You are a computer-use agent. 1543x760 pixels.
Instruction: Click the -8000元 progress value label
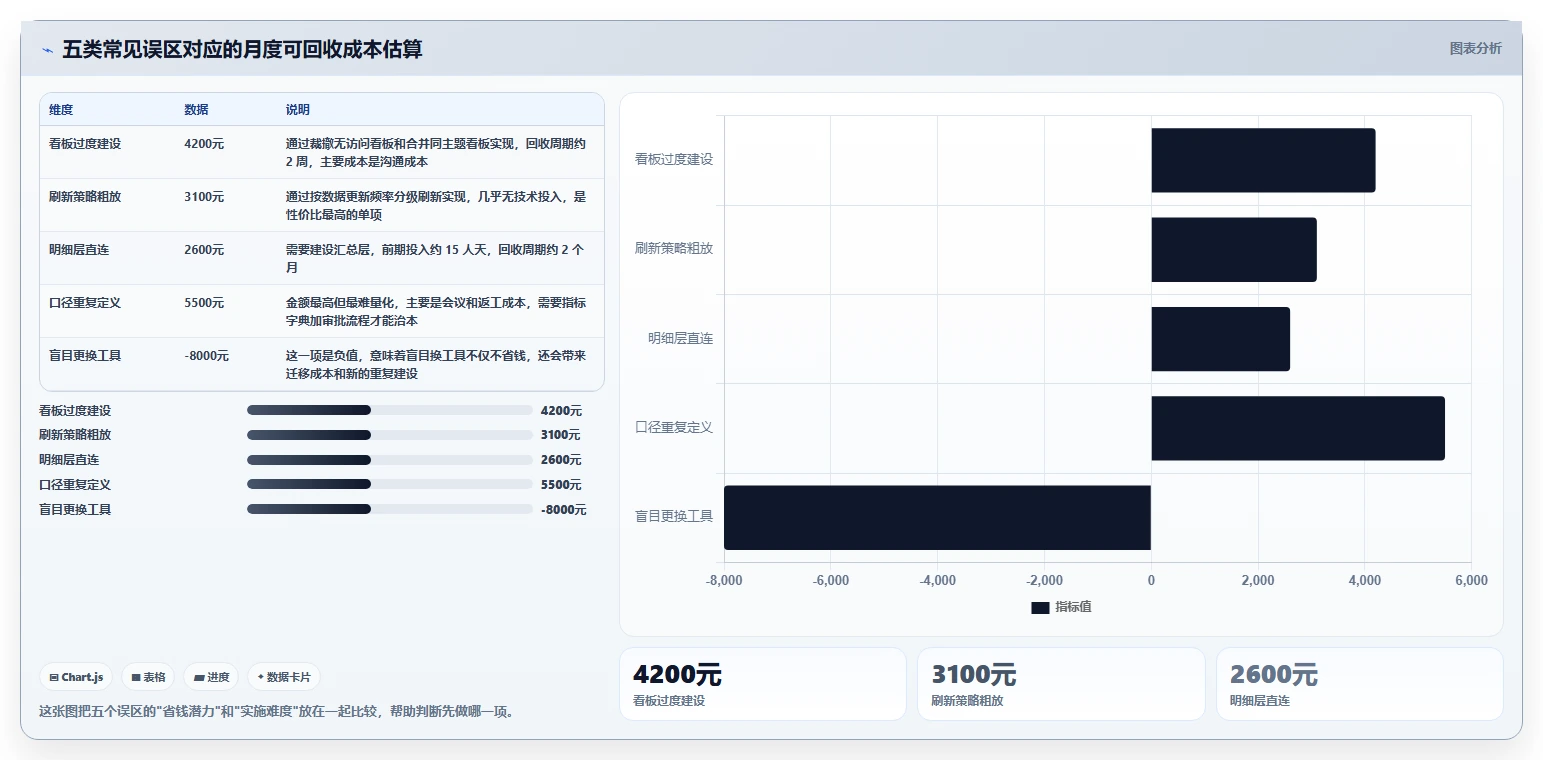(x=563, y=510)
